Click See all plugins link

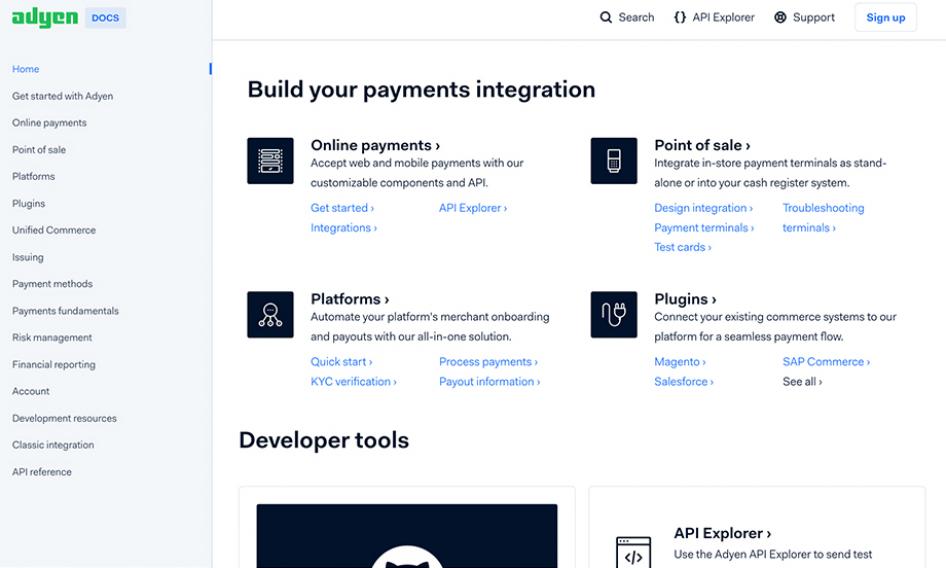click(802, 381)
